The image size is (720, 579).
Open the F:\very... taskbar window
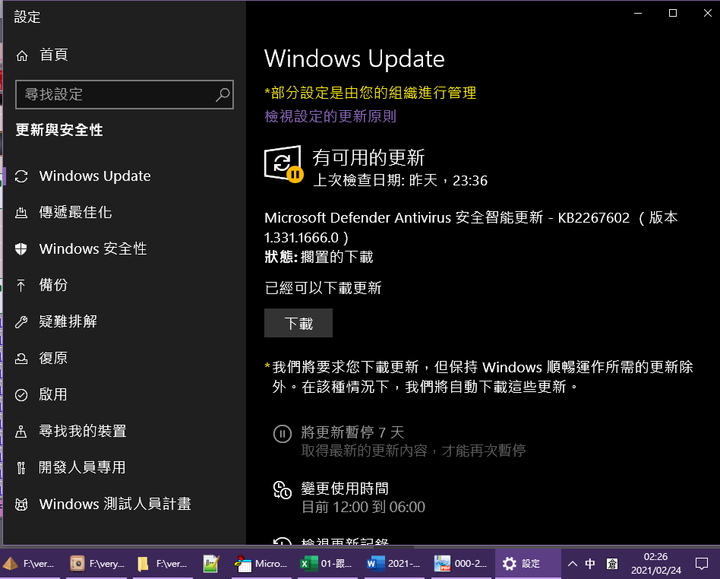97,563
